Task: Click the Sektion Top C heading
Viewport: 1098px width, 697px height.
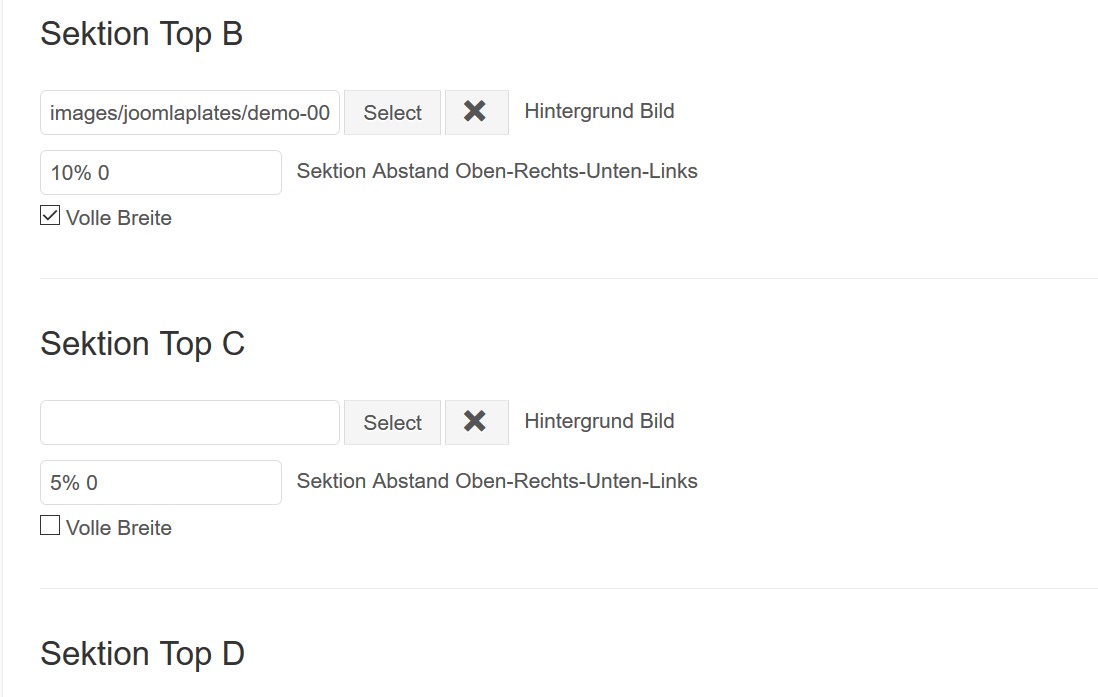Action: click(x=142, y=344)
